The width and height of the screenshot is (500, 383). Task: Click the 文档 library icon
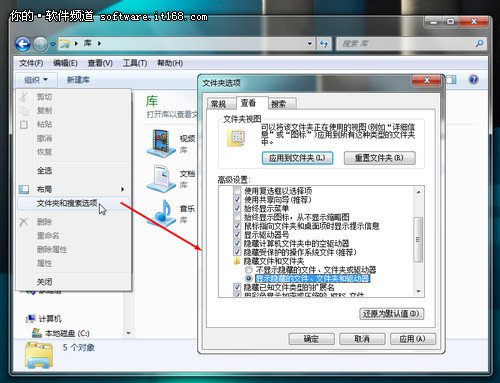coord(161,178)
